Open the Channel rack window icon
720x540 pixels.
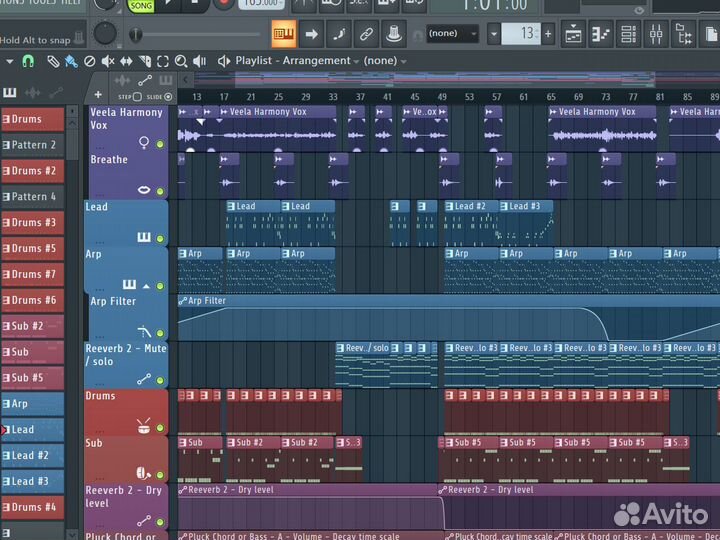point(628,34)
